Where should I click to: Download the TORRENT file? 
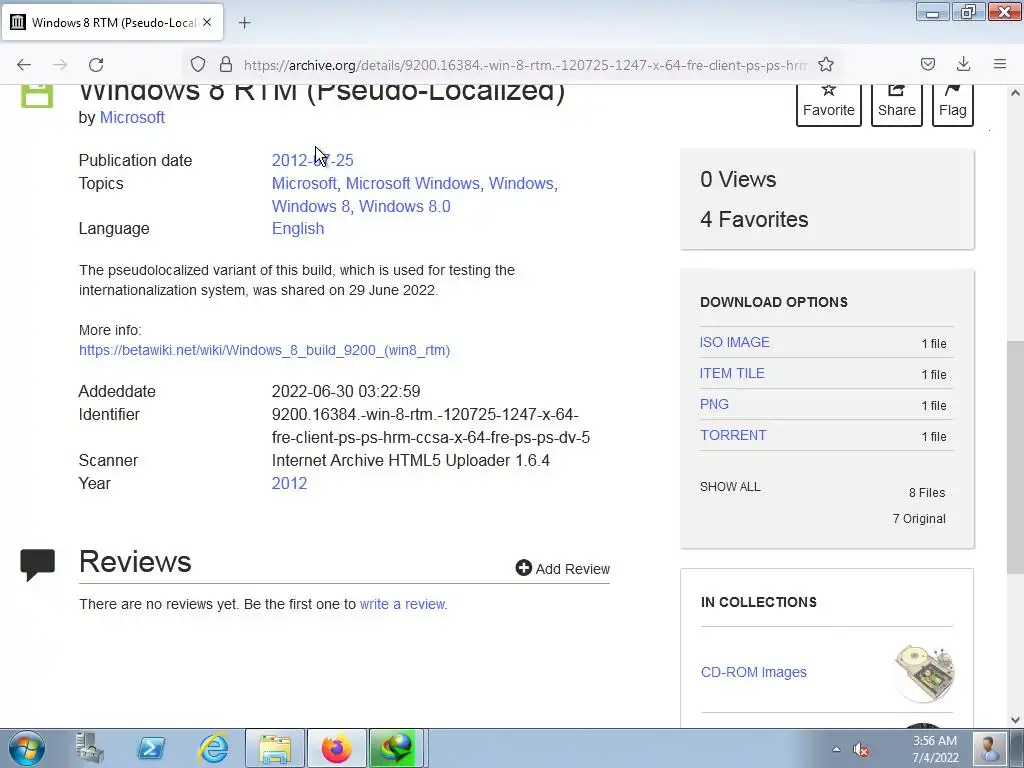click(733, 436)
